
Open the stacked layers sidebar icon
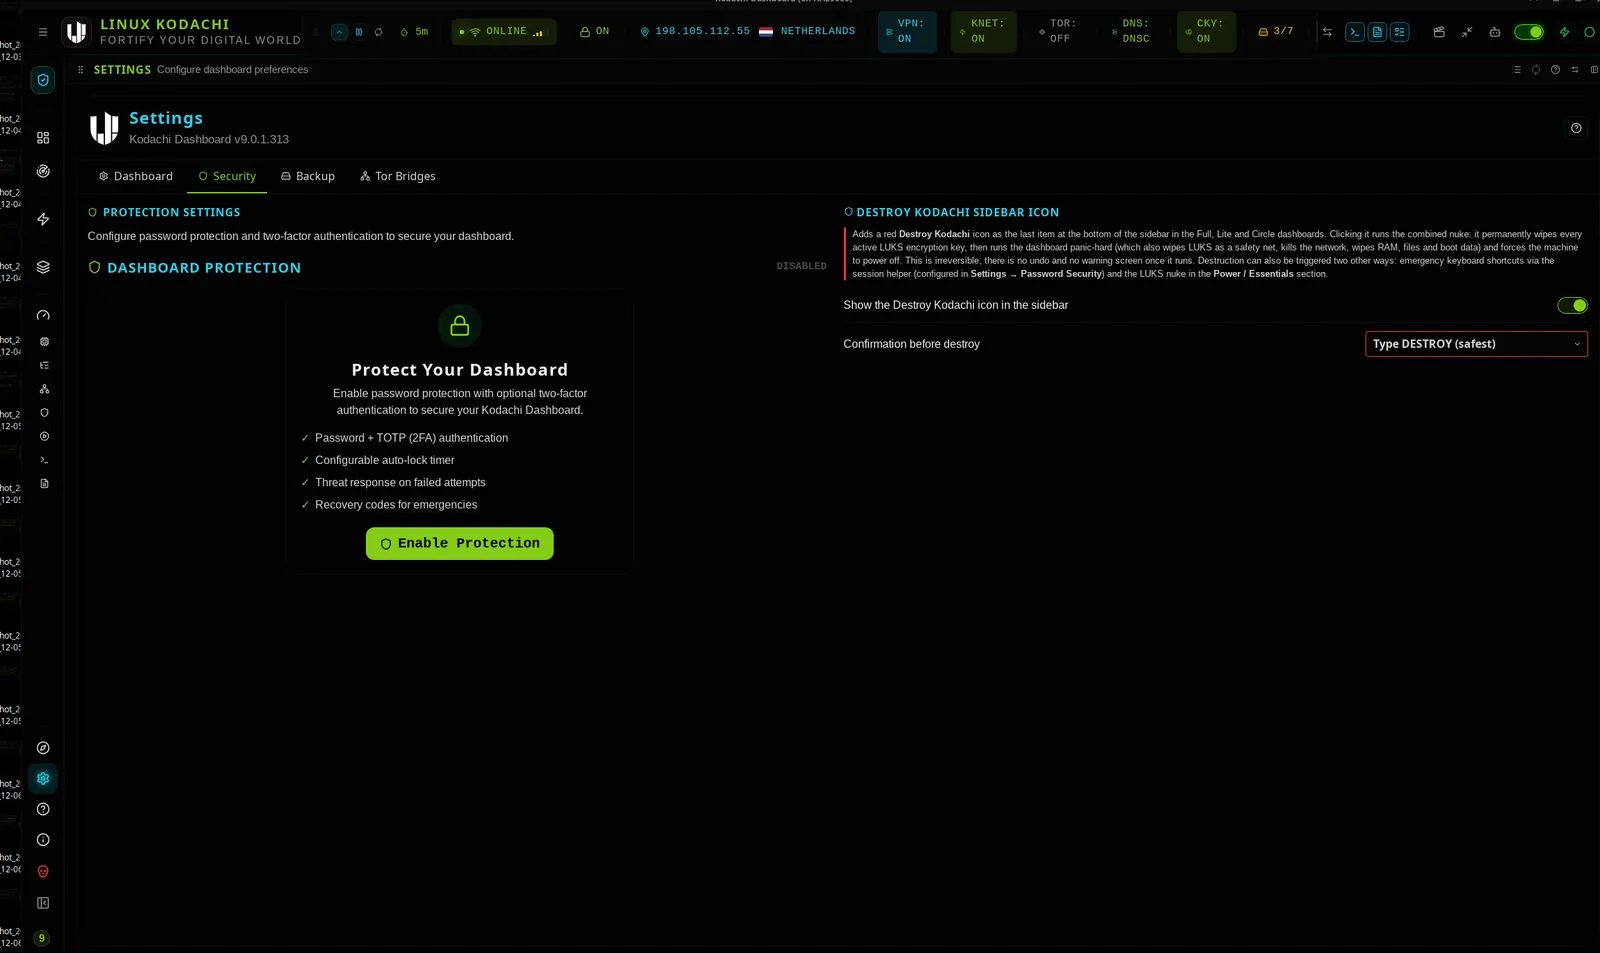coord(43,267)
